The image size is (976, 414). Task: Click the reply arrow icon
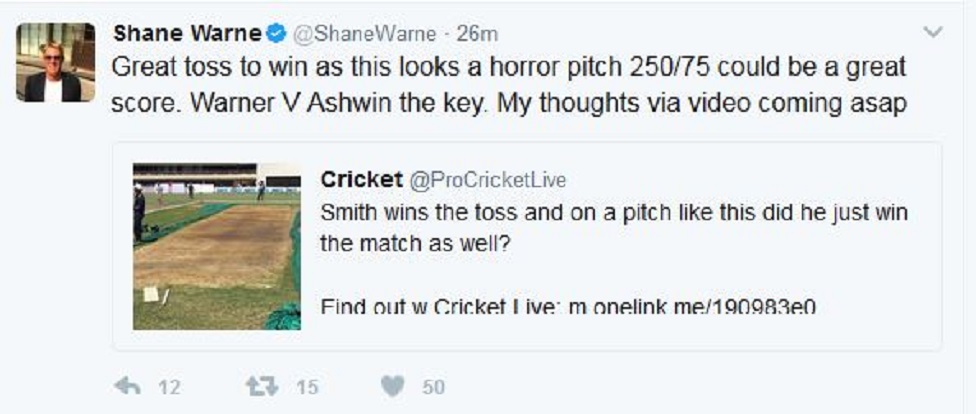click(127, 387)
